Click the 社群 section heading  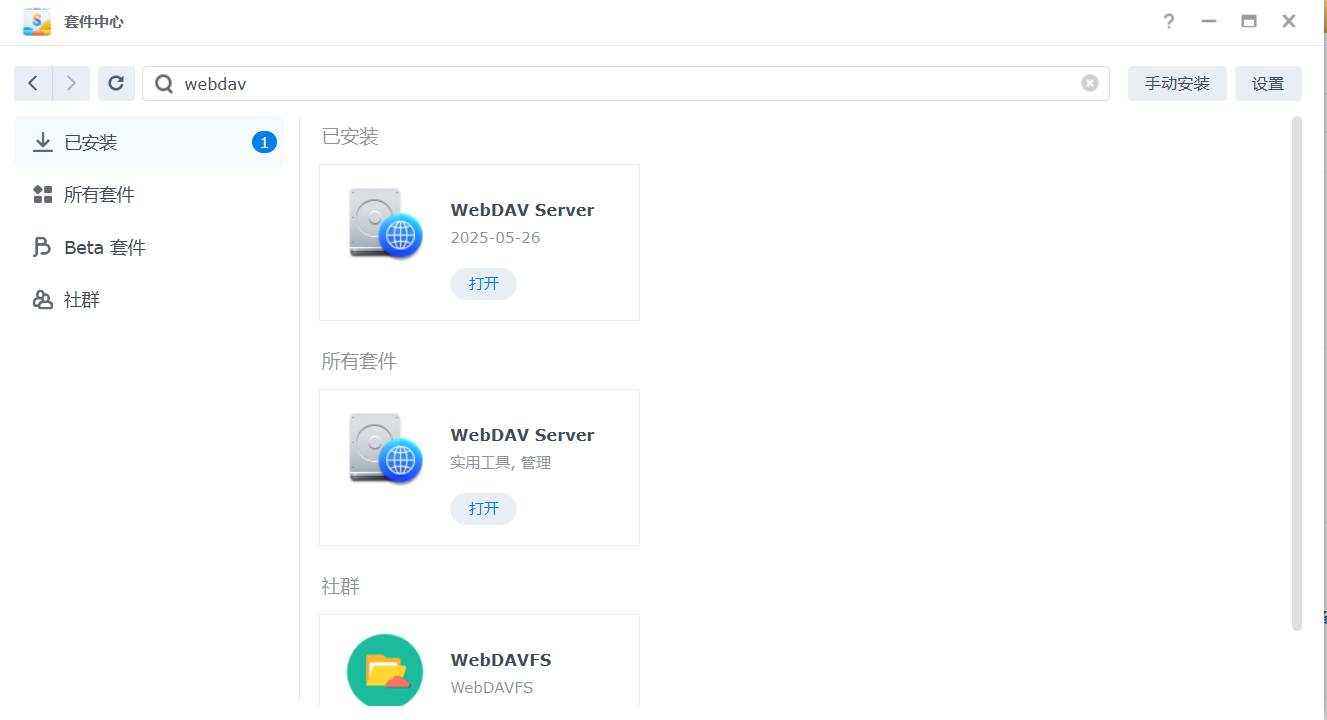click(x=340, y=587)
